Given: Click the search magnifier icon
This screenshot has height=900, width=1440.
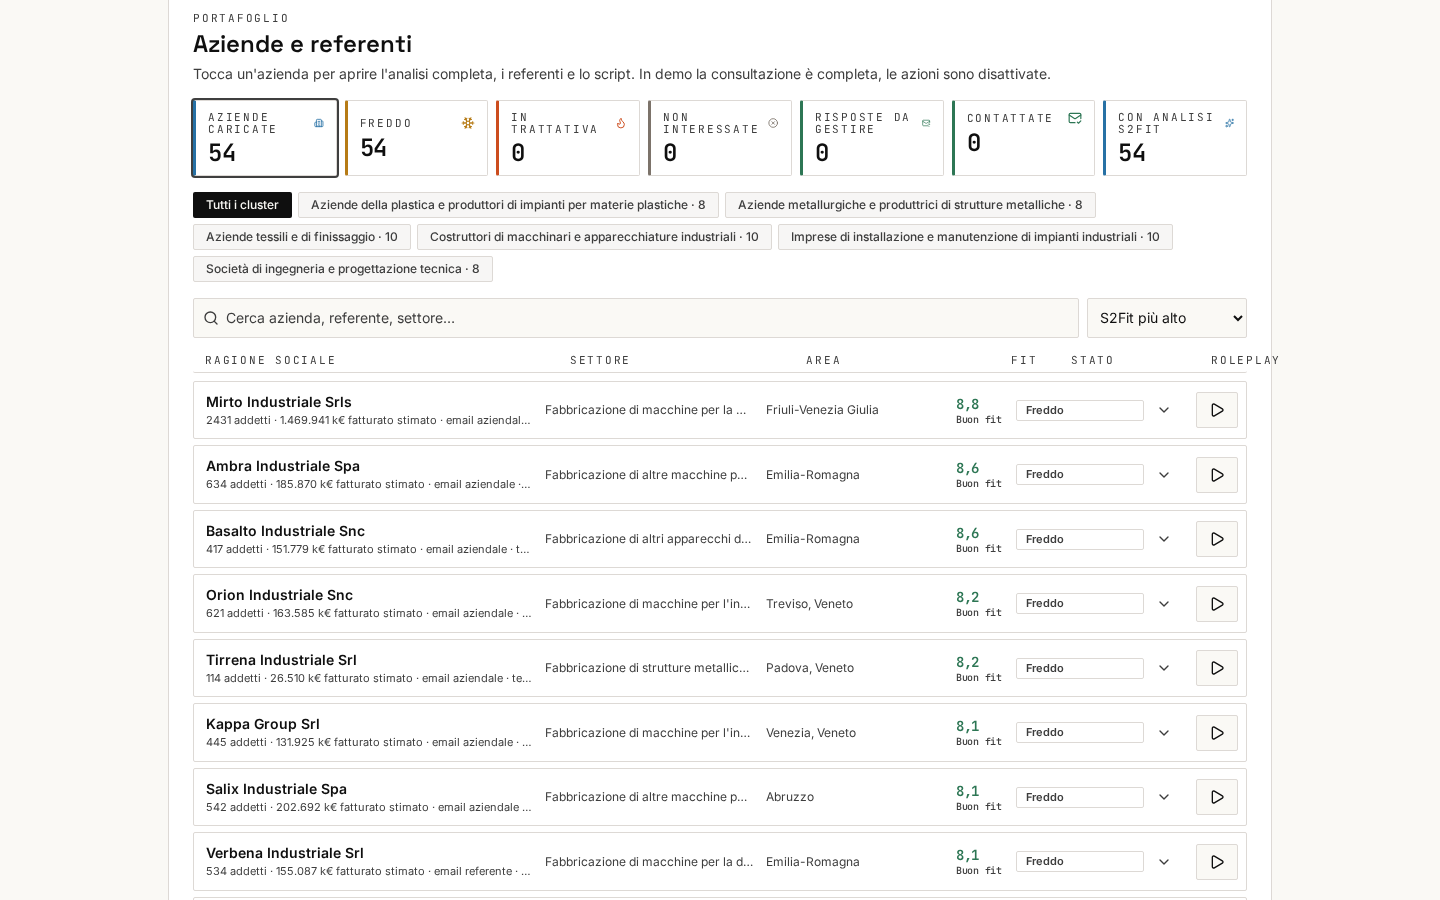Looking at the screenshot, I should [211, 318].
